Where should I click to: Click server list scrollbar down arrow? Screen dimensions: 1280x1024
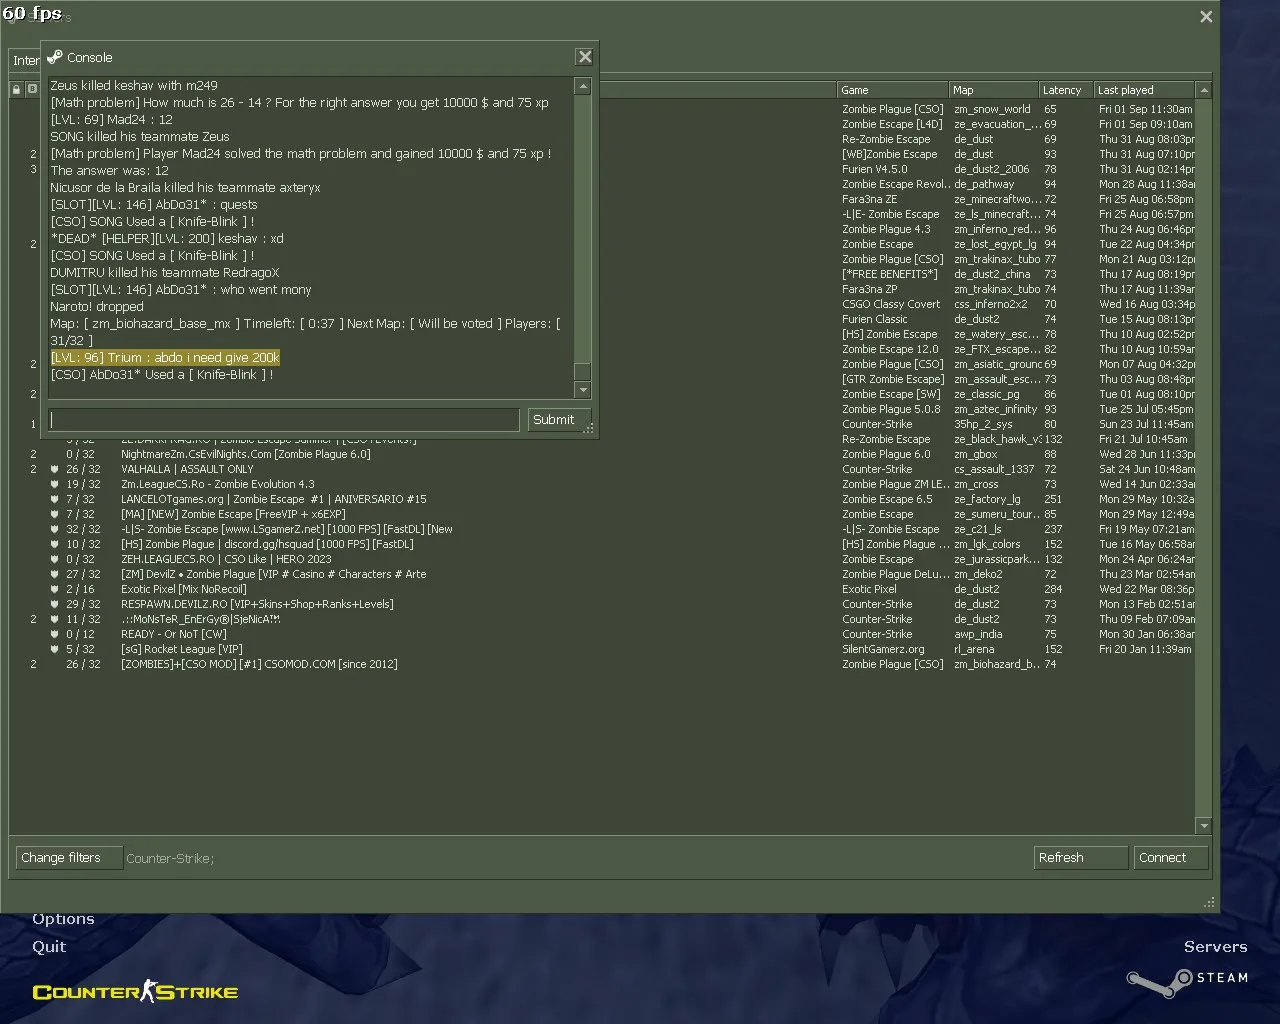(1204, 826)
